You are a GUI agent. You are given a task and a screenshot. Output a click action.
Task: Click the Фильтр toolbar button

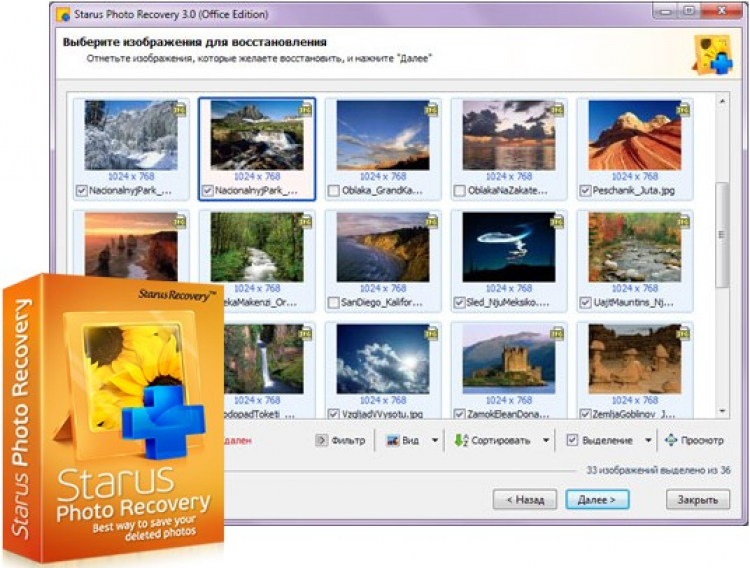[341, 440]
